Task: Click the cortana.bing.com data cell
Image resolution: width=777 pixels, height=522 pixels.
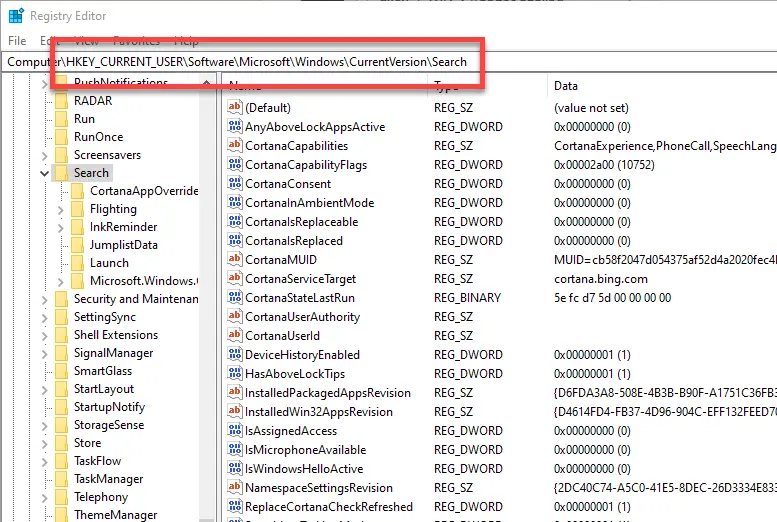Action: [x=601, y=279]
